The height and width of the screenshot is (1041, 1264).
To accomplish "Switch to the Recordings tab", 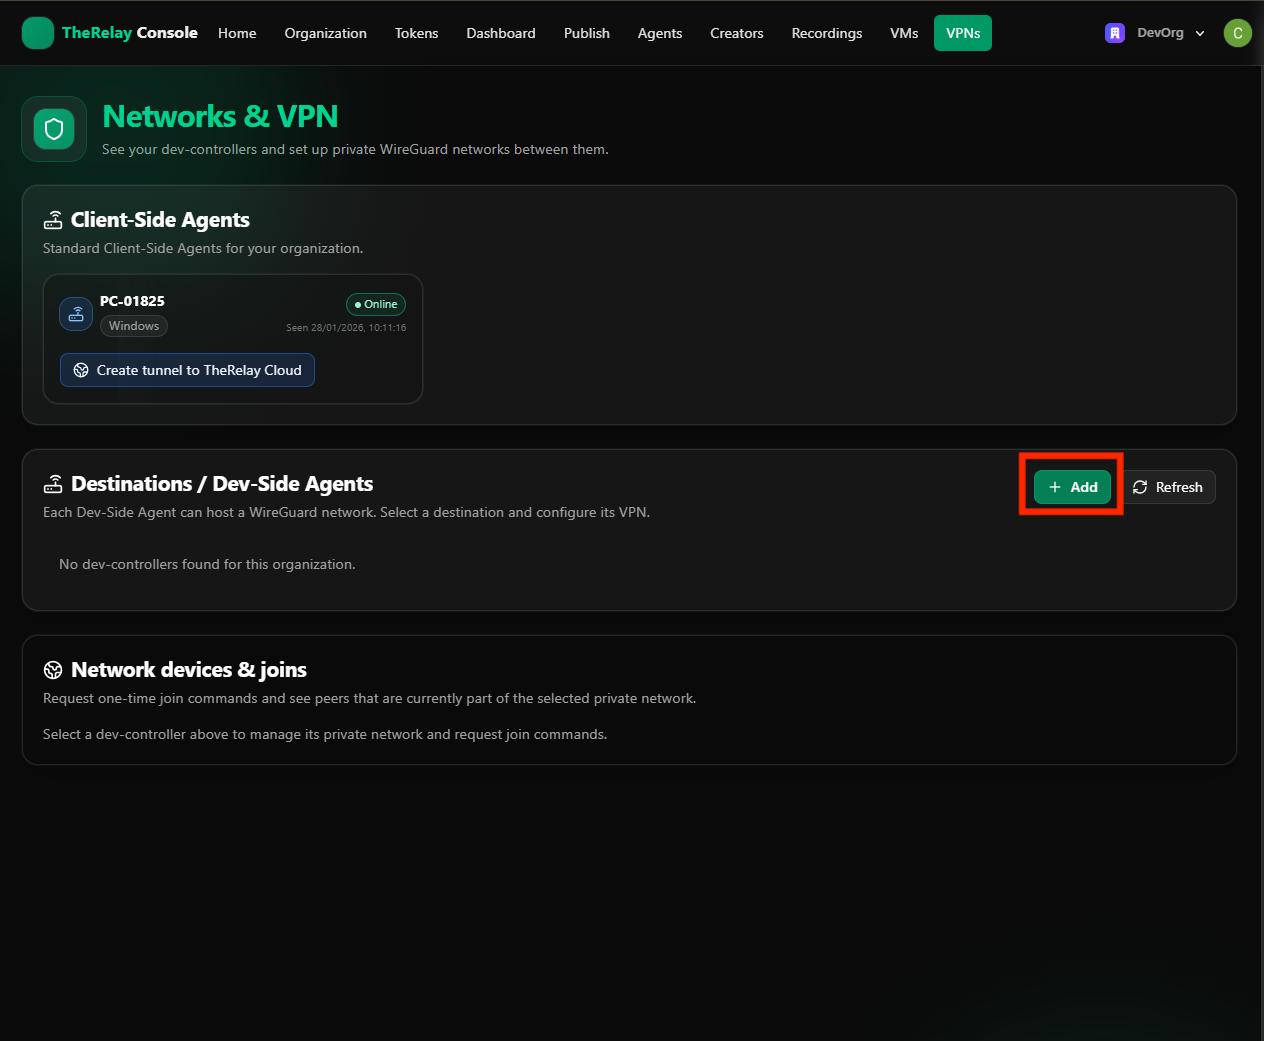I will click(x=826, y=32).
